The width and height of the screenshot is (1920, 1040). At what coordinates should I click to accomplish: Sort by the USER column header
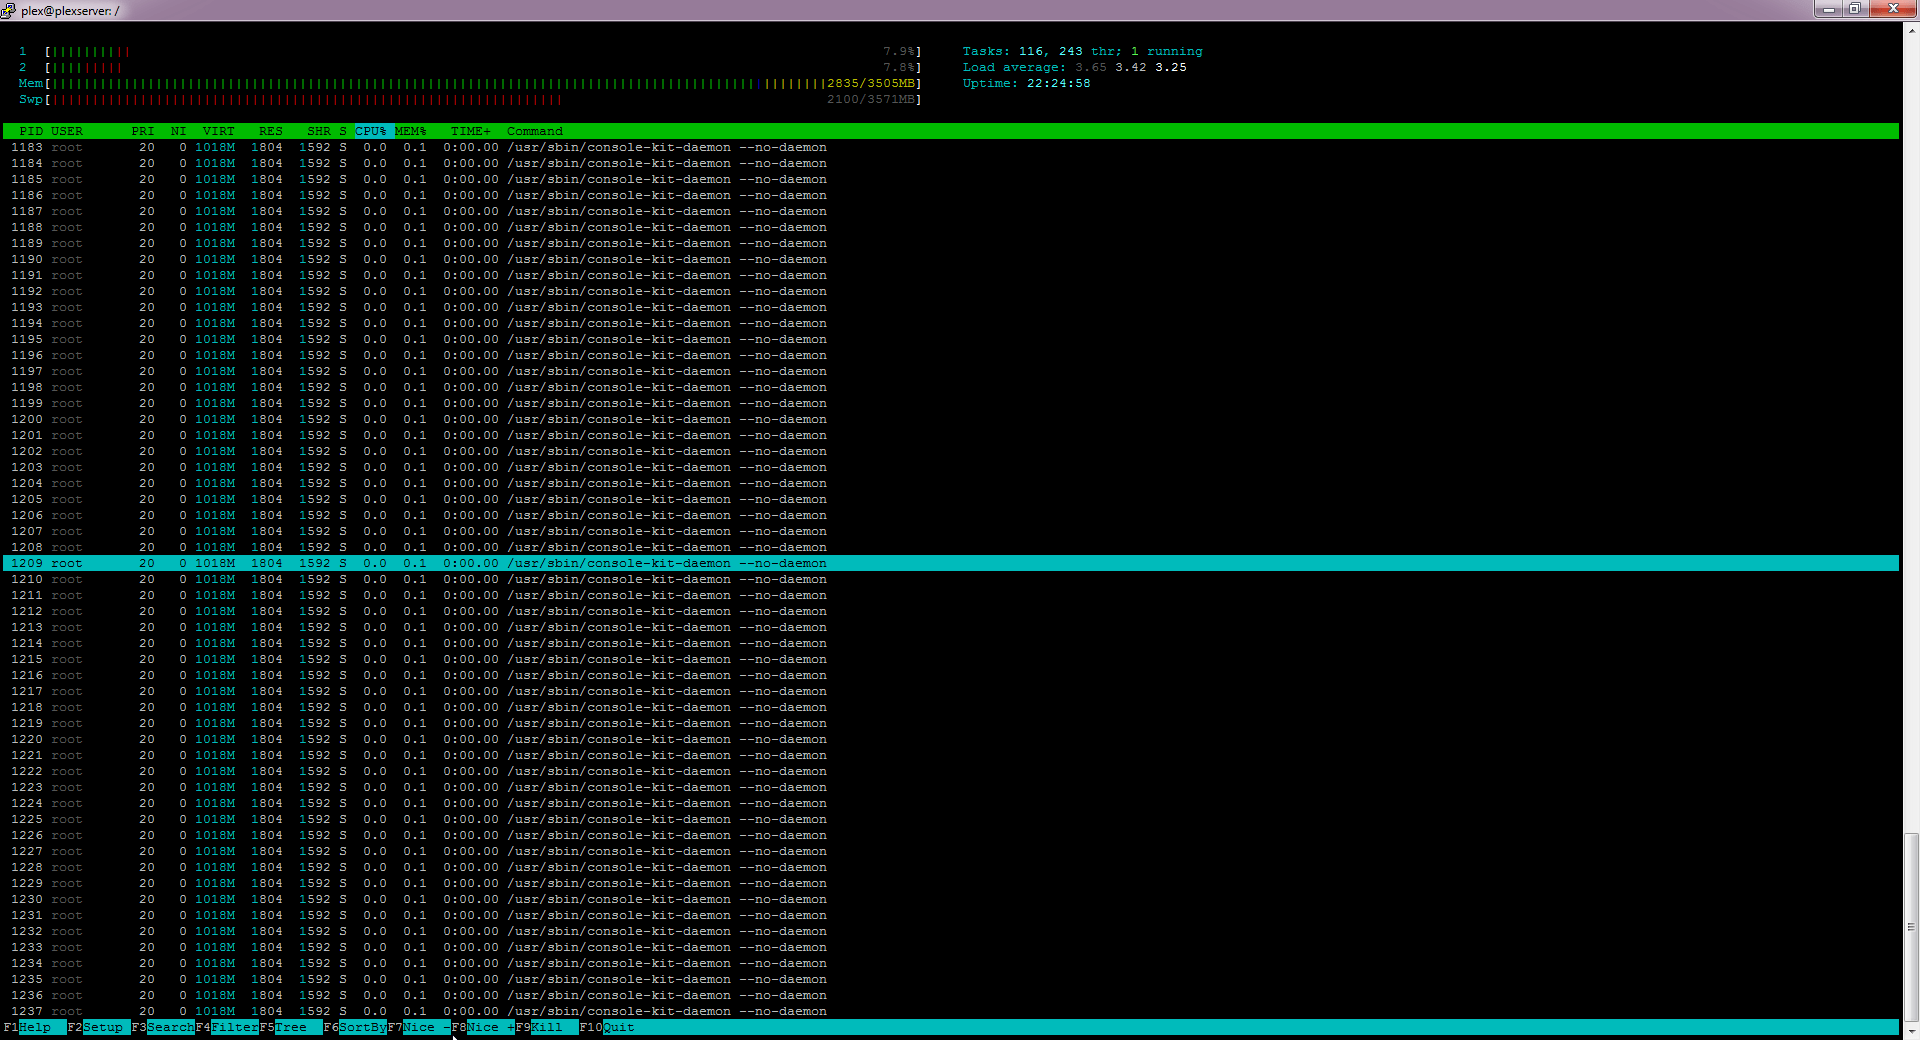(67, 132)
